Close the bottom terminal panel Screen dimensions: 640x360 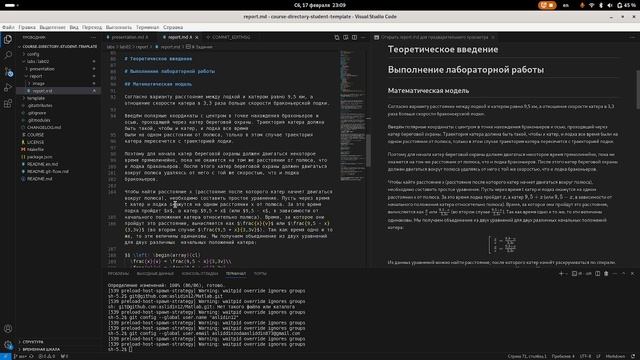[x=633, y=273]
